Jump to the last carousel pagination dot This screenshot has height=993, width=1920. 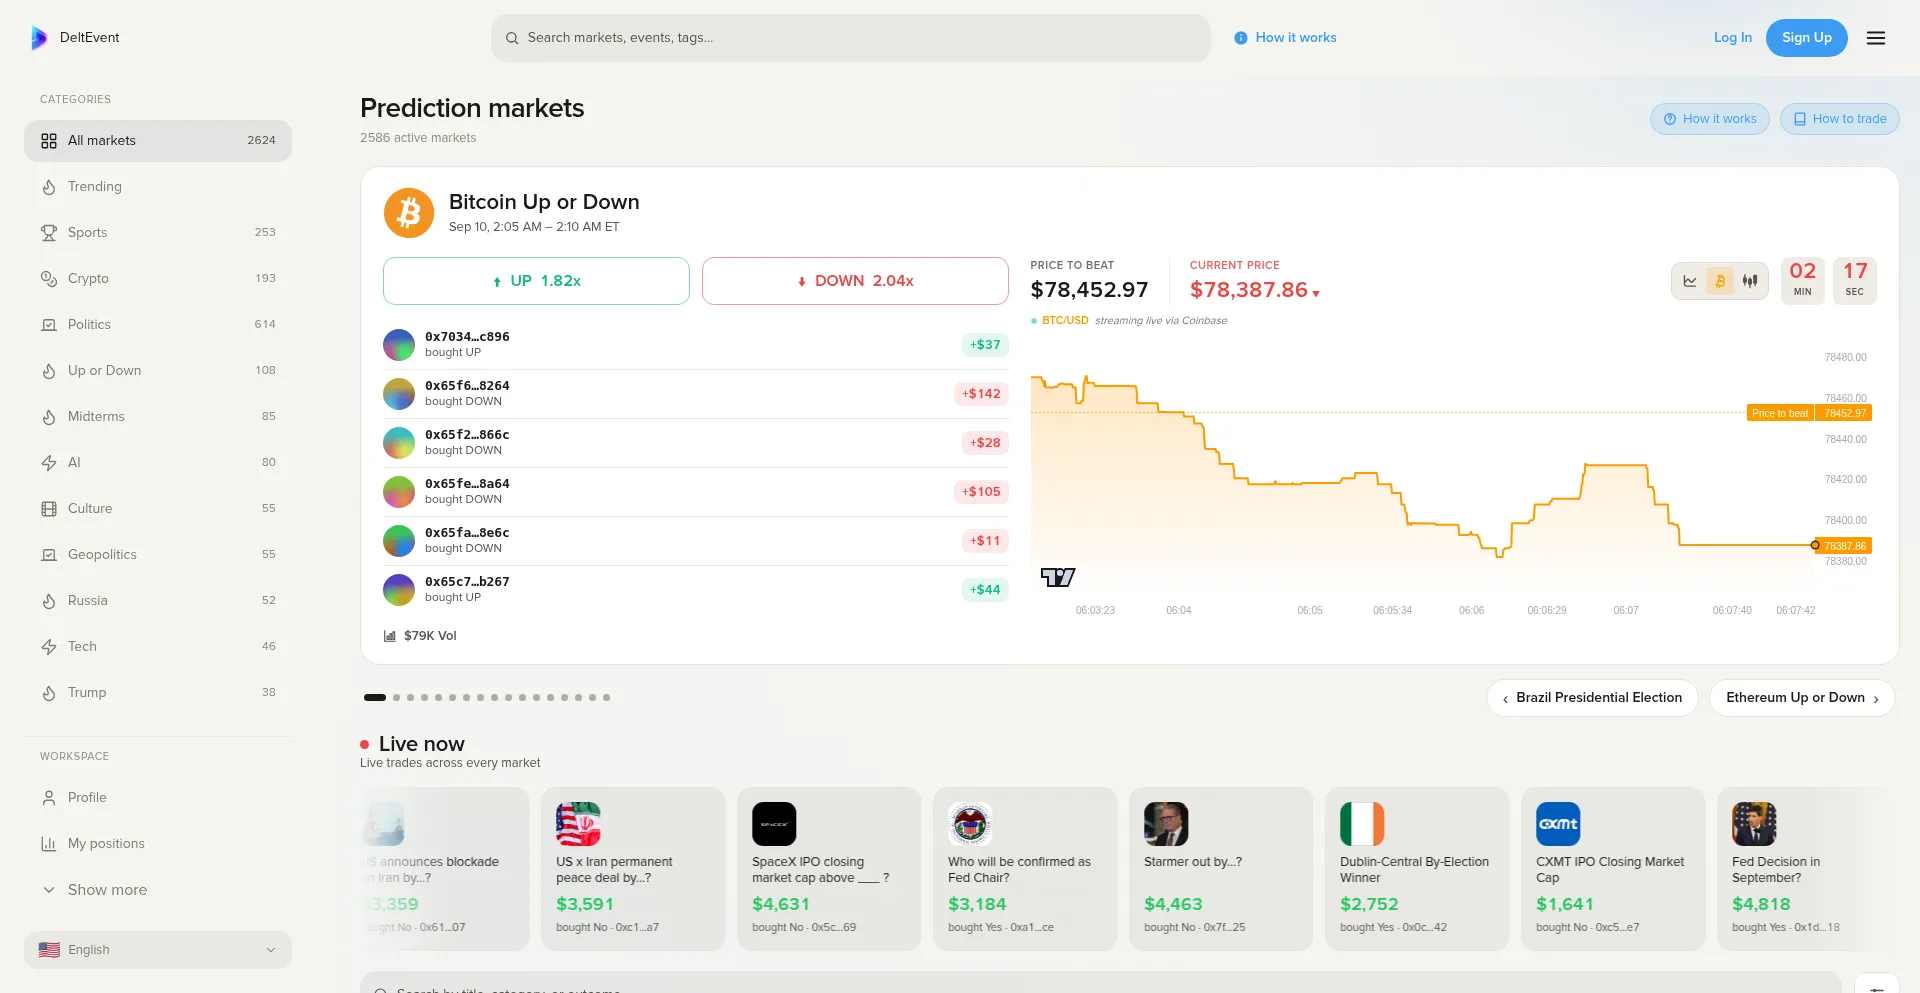click(606, 698)
